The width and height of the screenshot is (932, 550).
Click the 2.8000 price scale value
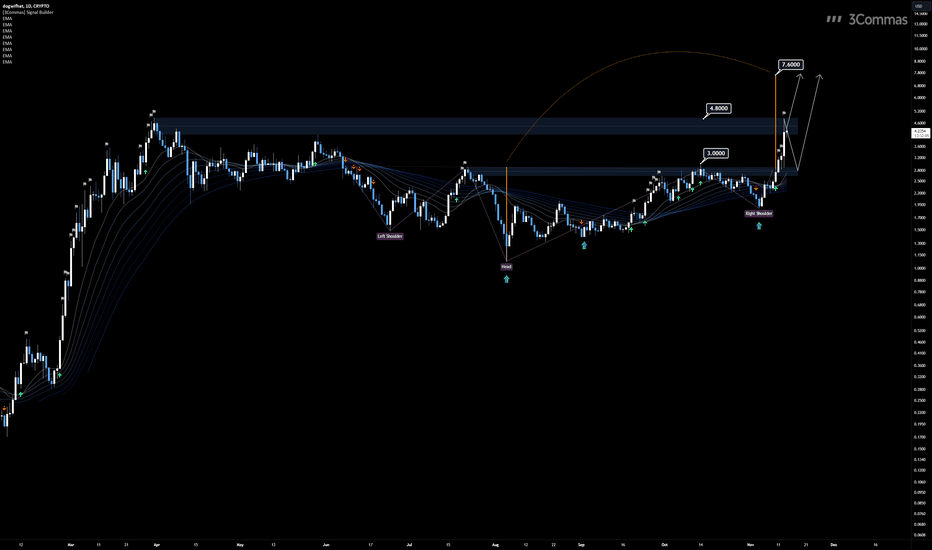[x=920, y=170]
